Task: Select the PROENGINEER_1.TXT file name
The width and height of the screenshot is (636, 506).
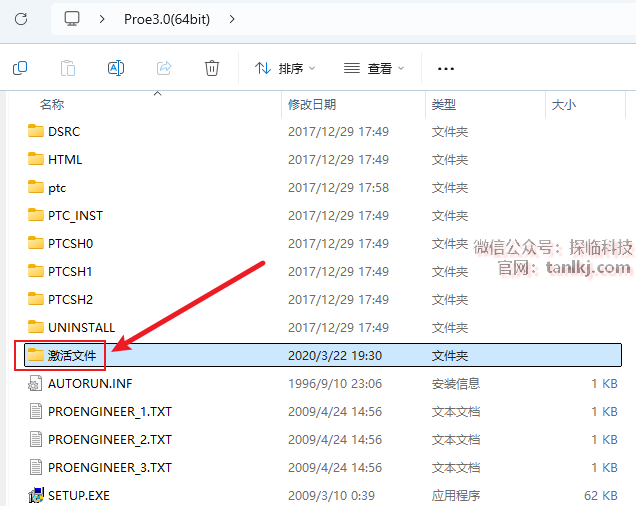Action: point(110,411)
